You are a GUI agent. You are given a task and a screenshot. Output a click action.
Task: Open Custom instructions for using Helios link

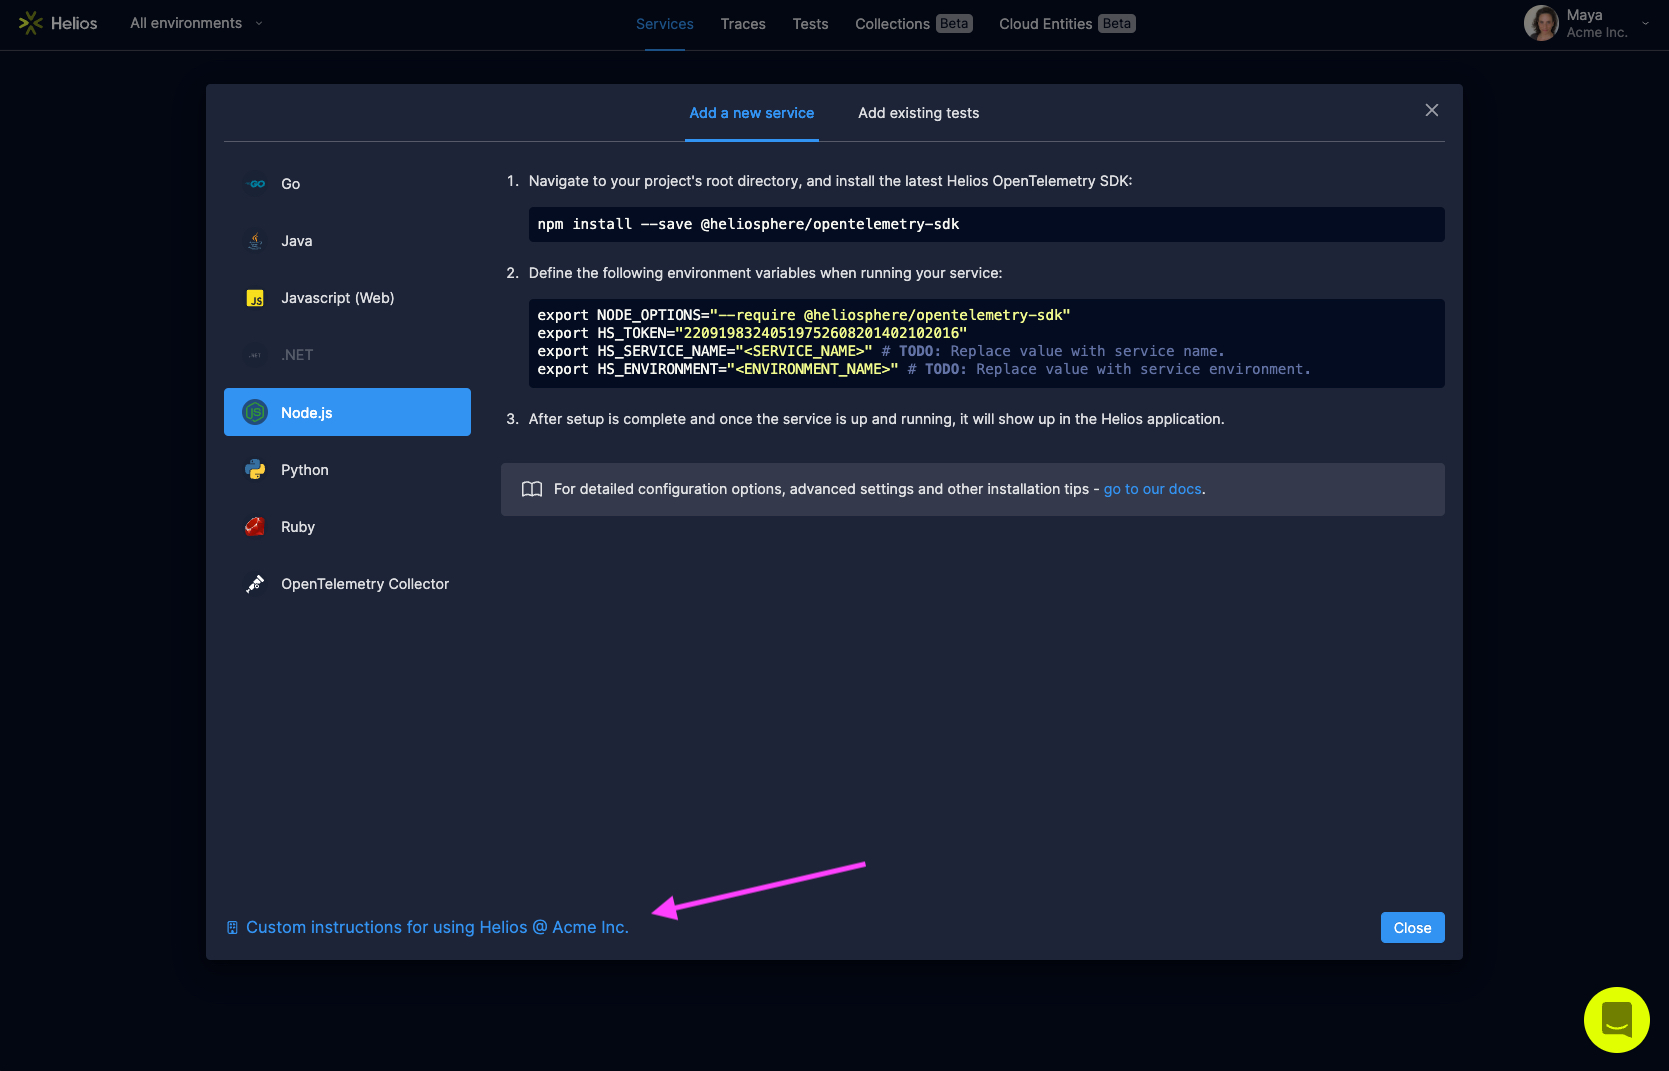(x=437, y=928)
